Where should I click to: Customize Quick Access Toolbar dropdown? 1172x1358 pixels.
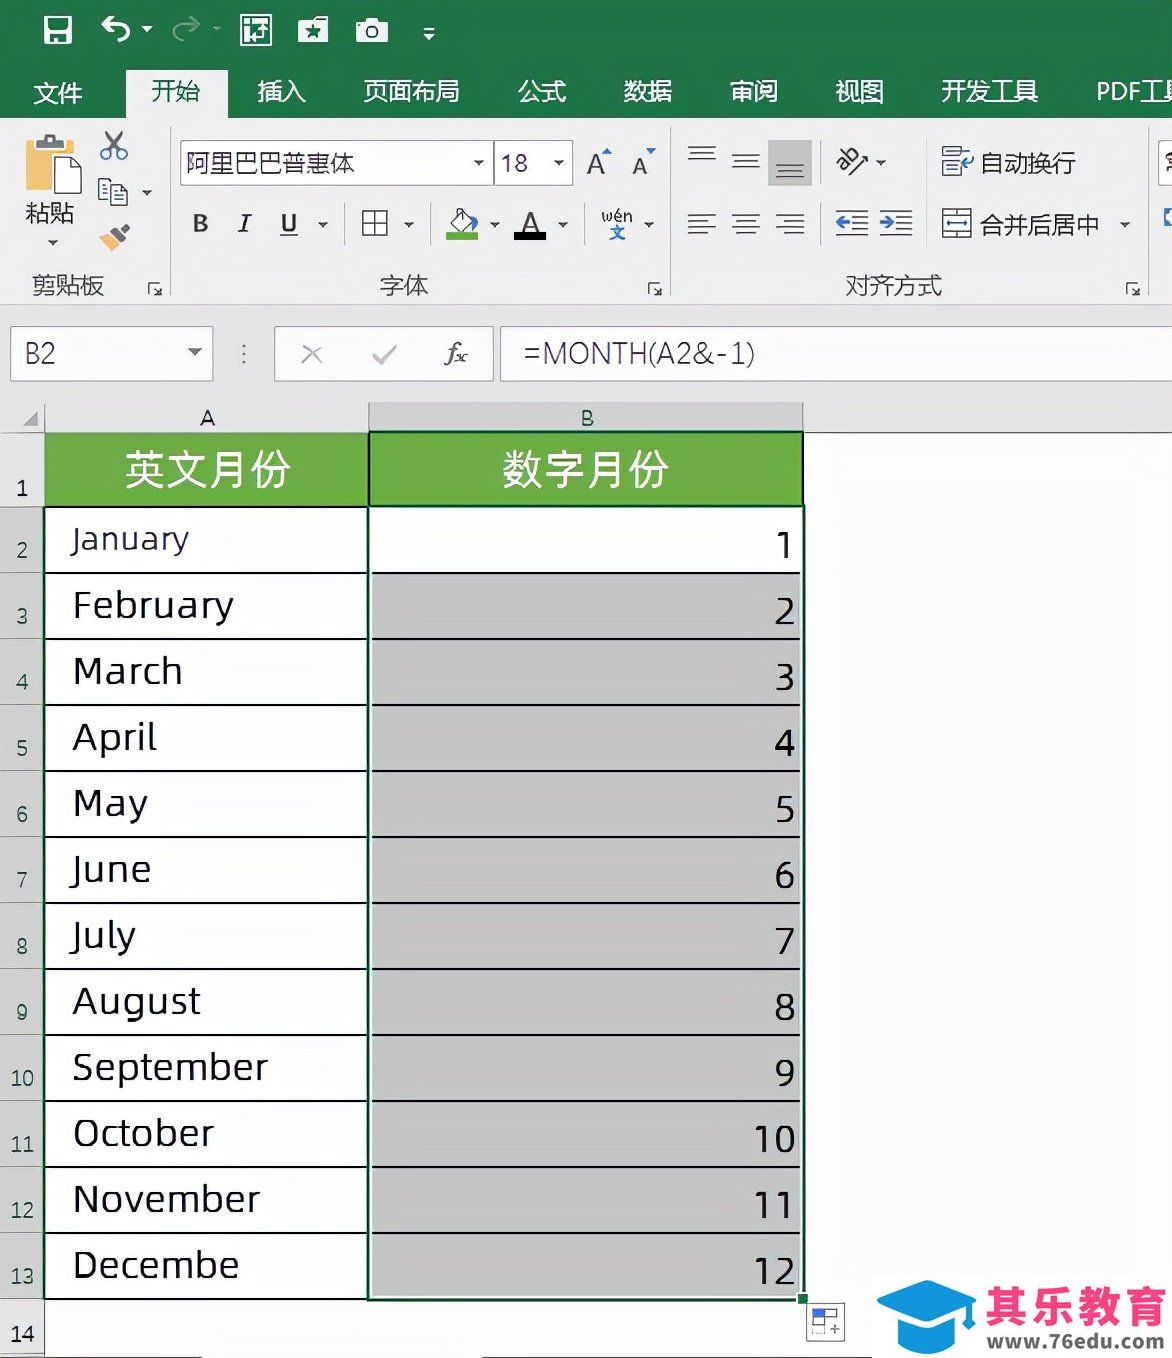[x=429, y=33]
